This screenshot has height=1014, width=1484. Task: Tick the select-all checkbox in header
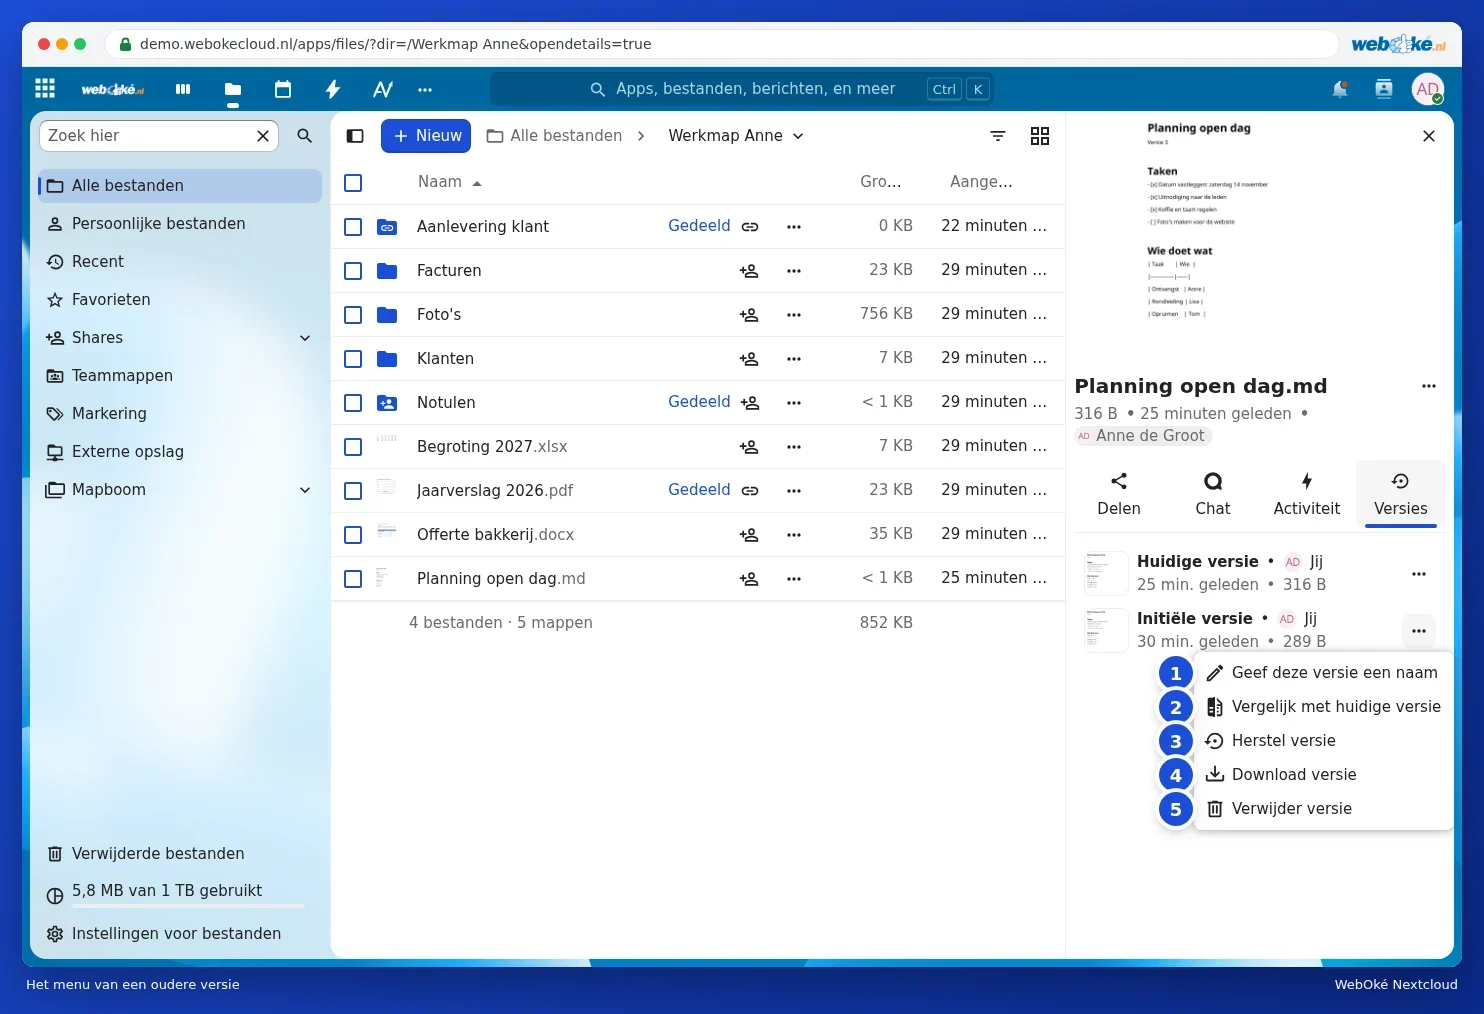[x=353, y=183]
